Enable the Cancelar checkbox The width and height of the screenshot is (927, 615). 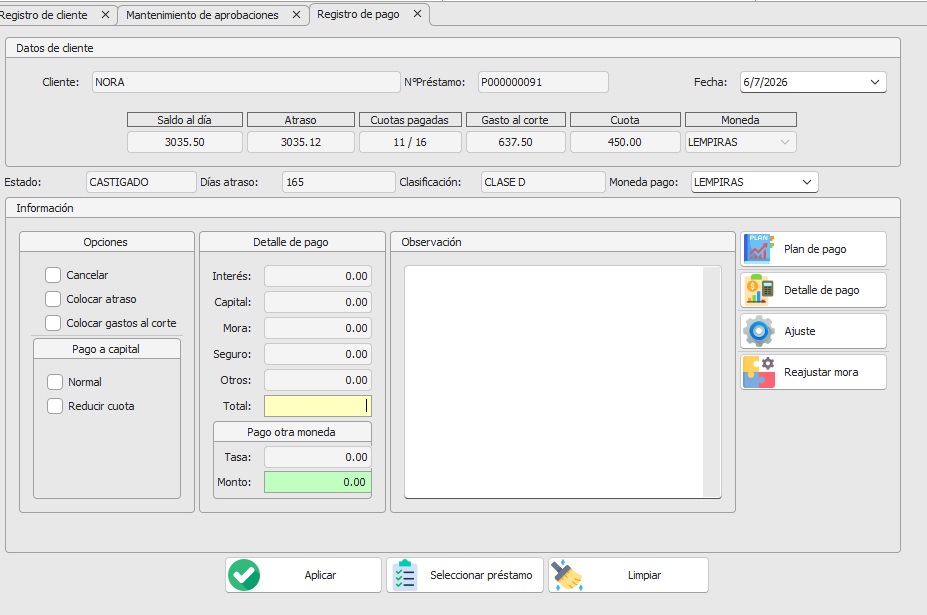tap(53, 275)
